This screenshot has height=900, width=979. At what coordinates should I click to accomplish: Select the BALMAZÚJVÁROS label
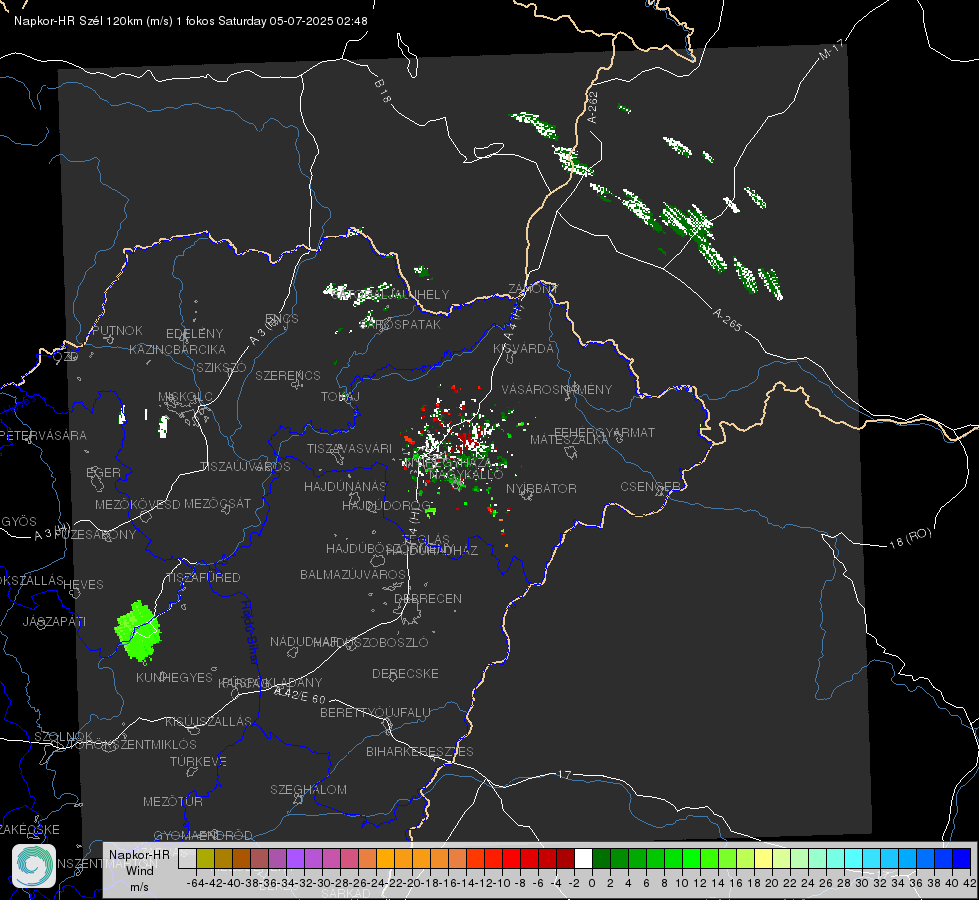353,574
